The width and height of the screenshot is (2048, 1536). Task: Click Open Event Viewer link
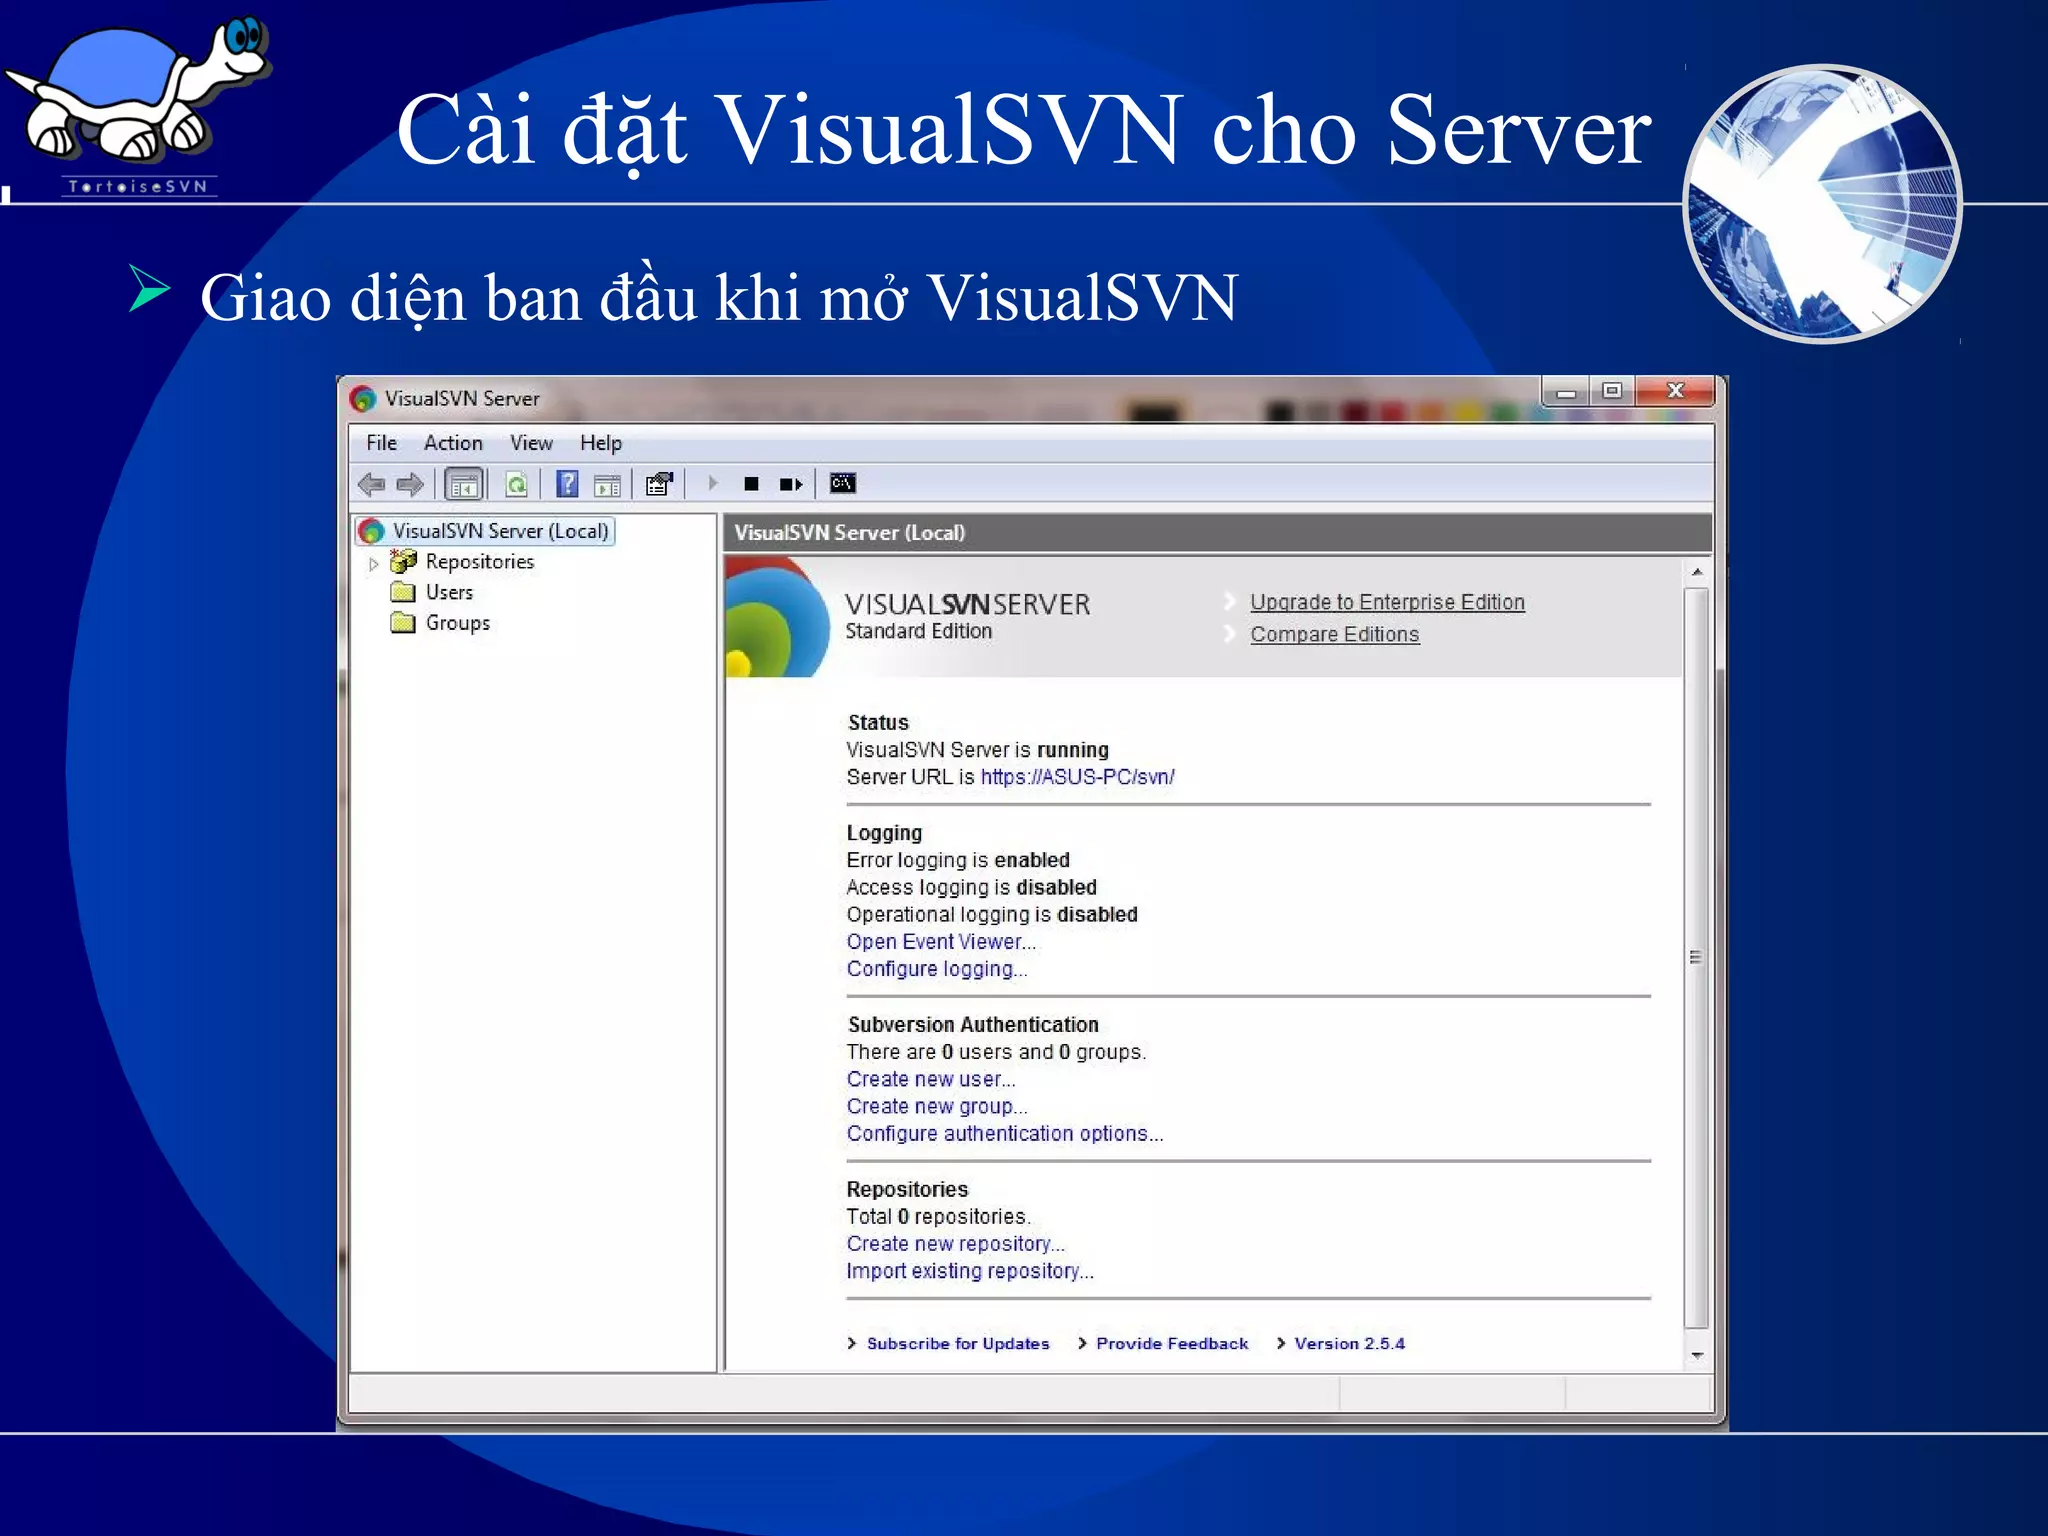point(941,942)
